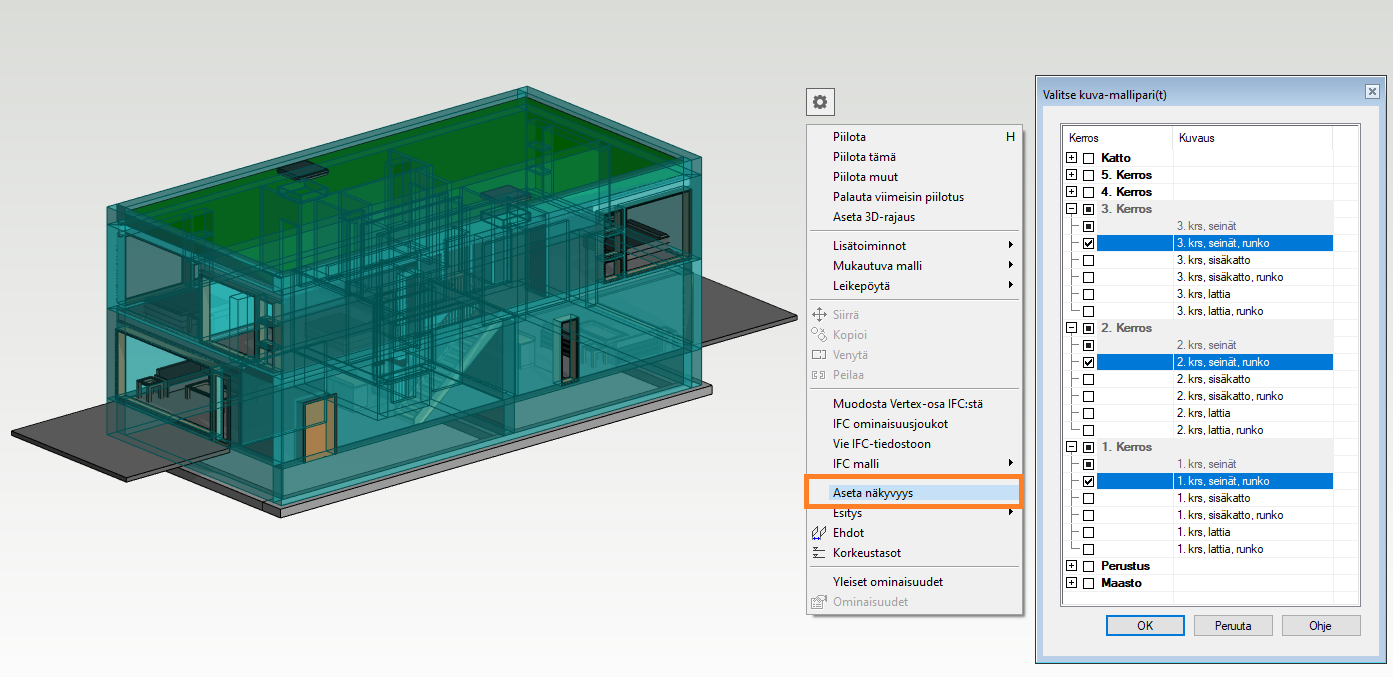Click Vie IFC-tiedostoon menu entry
This screenshot has height=677, width=1393.
(882, 444)
